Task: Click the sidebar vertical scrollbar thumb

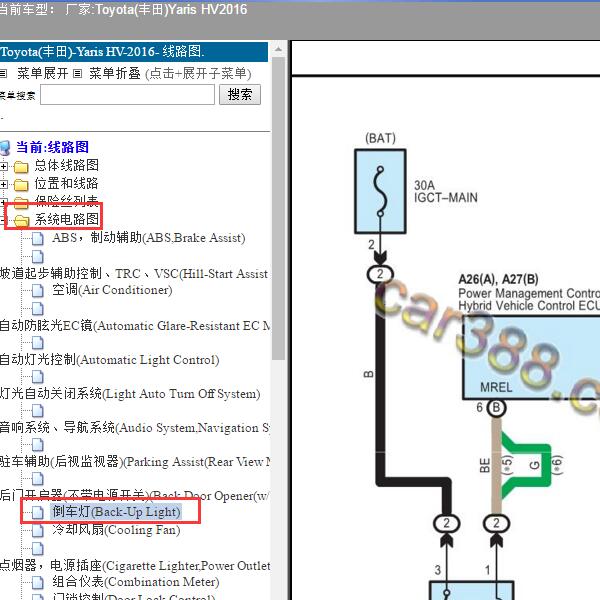Action: [x=279, y=208]
